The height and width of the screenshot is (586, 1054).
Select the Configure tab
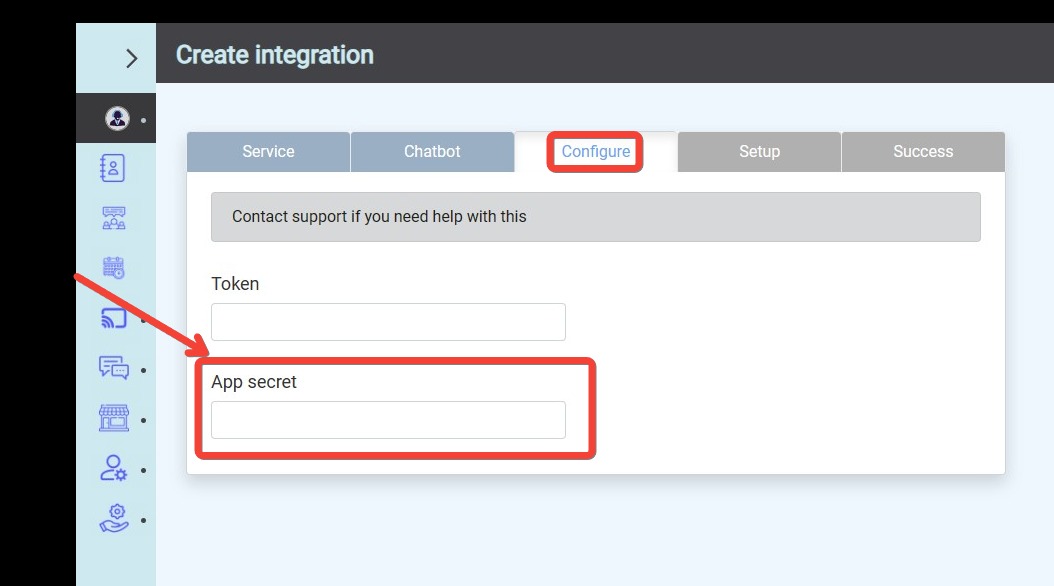[x=596, y=152]
